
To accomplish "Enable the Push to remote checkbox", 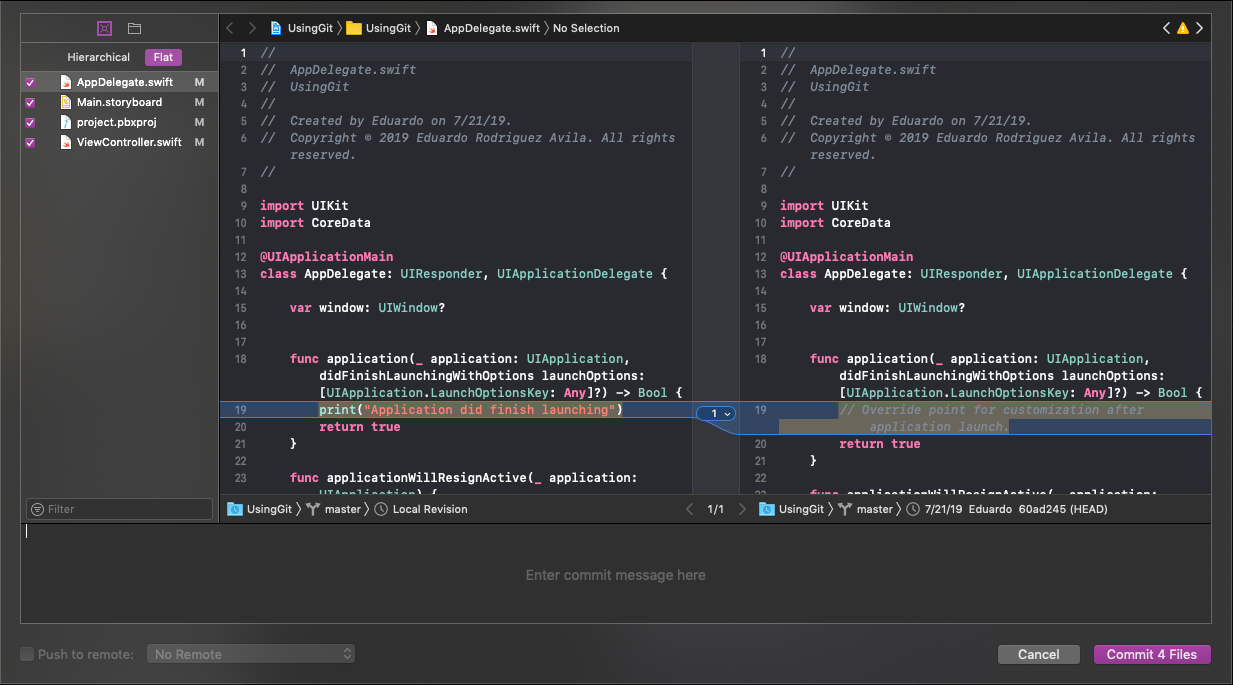I will click(x=27, y=654).
